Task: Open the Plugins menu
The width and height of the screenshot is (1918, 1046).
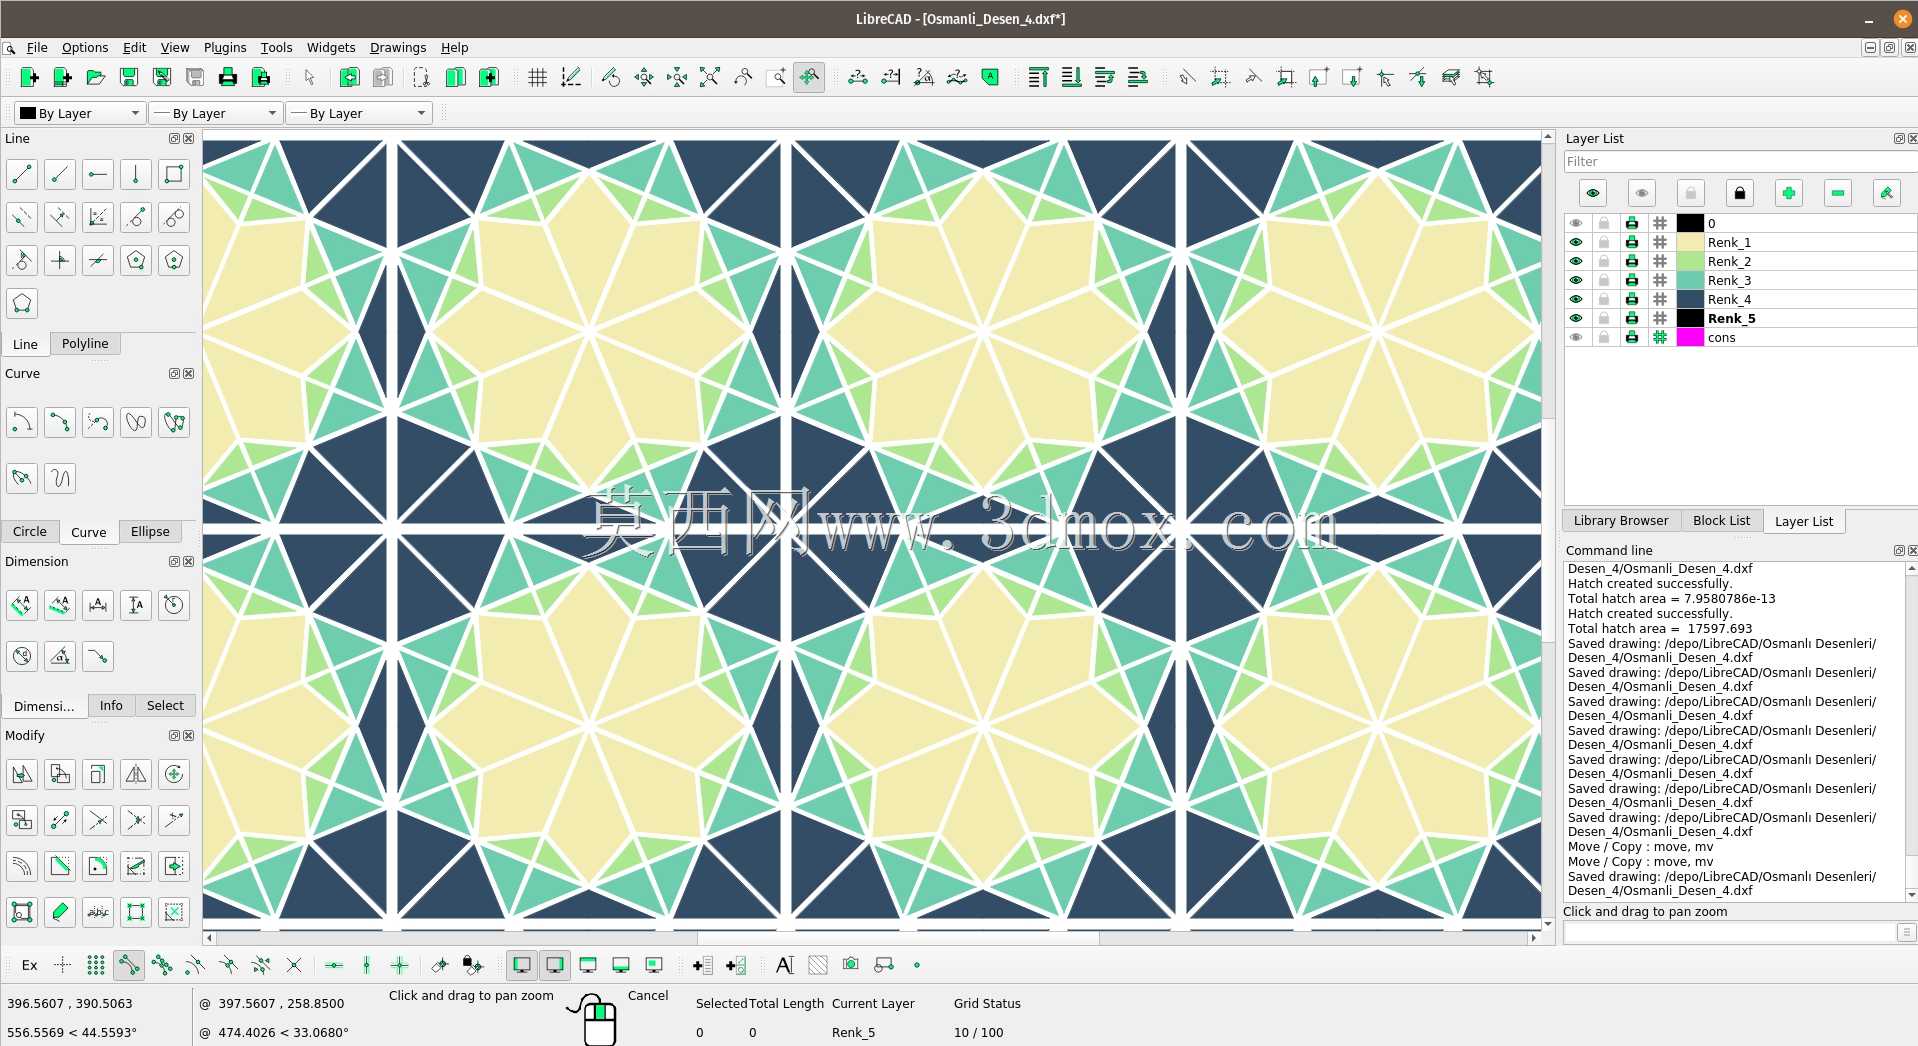Action: click(225, 47)
